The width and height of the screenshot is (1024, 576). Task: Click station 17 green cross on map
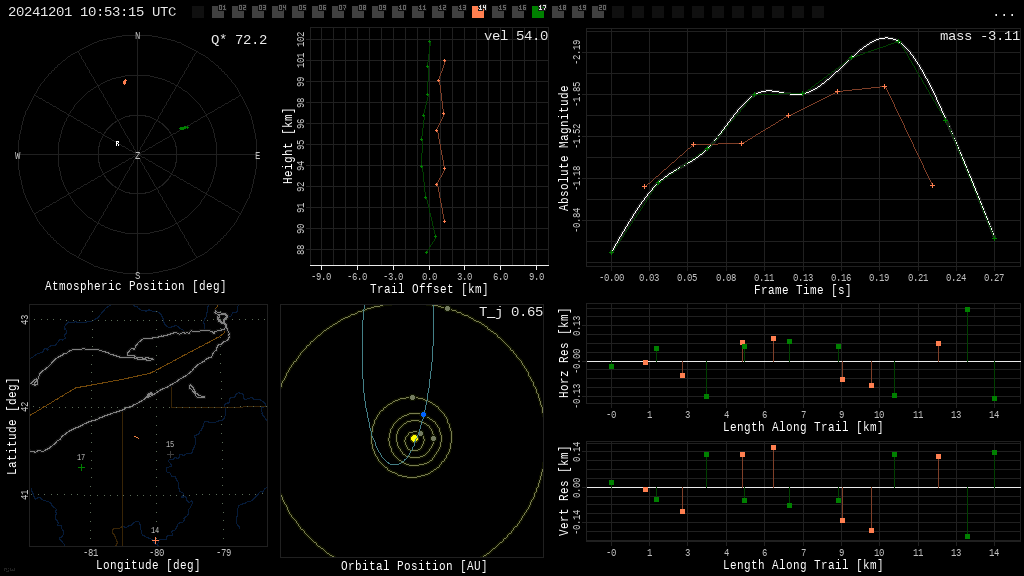(x=81, y=468)
